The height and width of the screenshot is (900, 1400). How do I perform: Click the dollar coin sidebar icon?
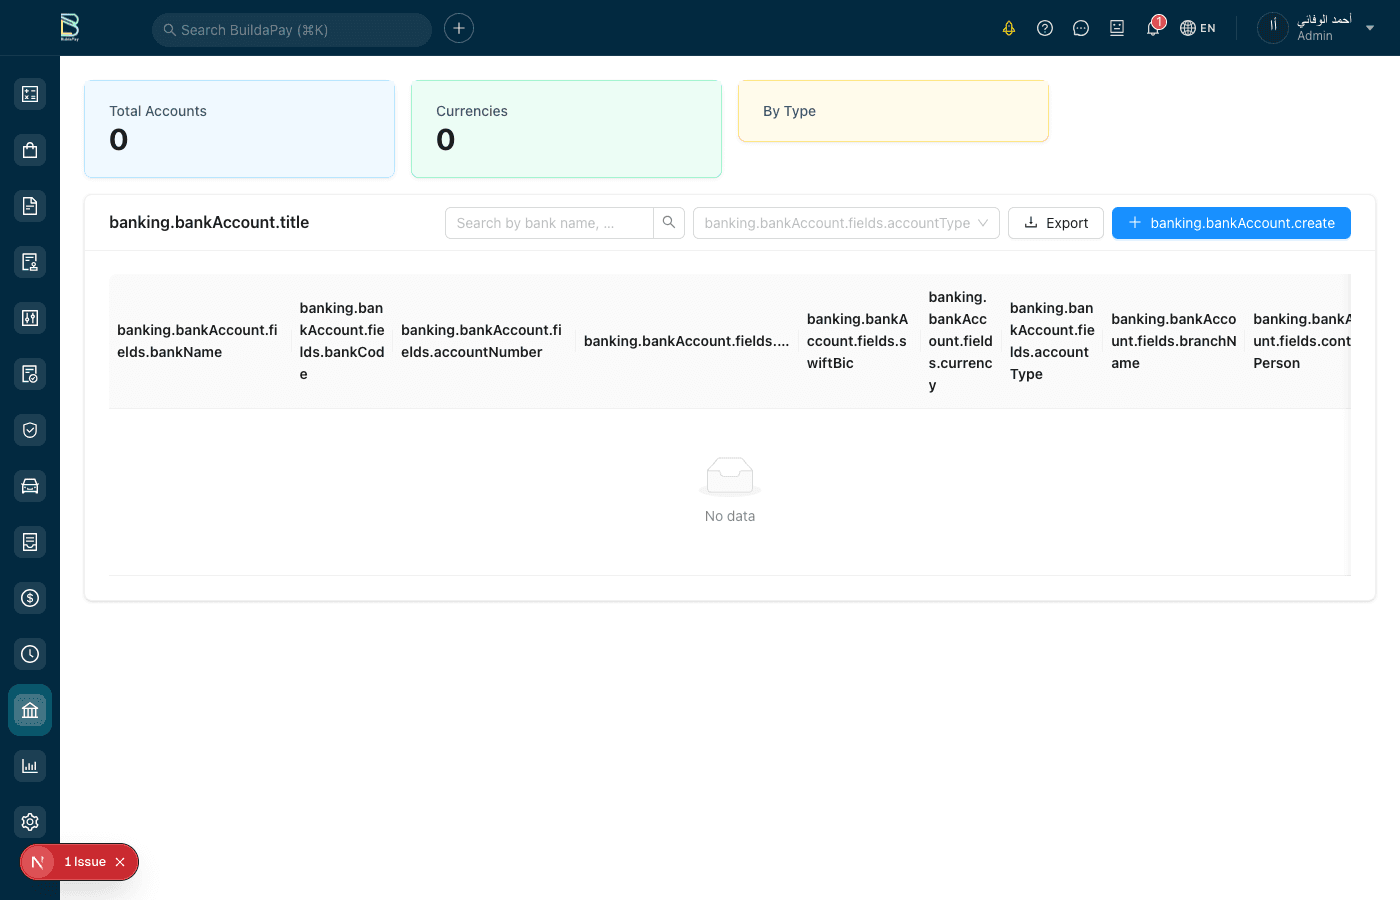click(30, 598)
